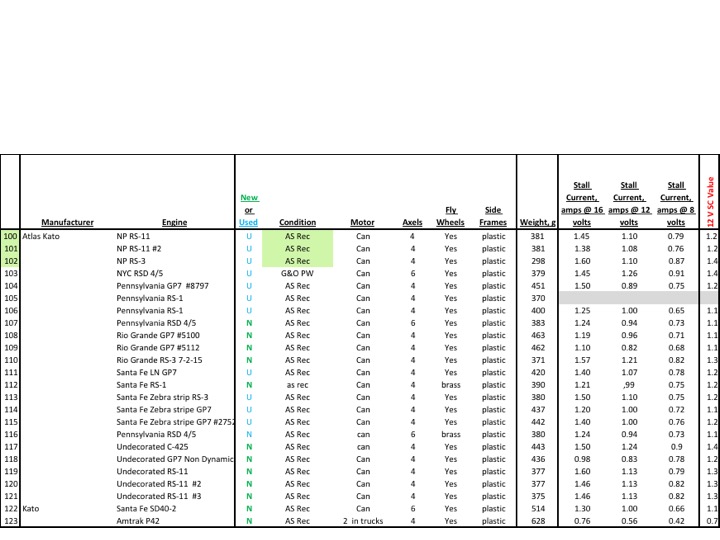Select the Santa Fe SD40-2 cell

point(146,509)
